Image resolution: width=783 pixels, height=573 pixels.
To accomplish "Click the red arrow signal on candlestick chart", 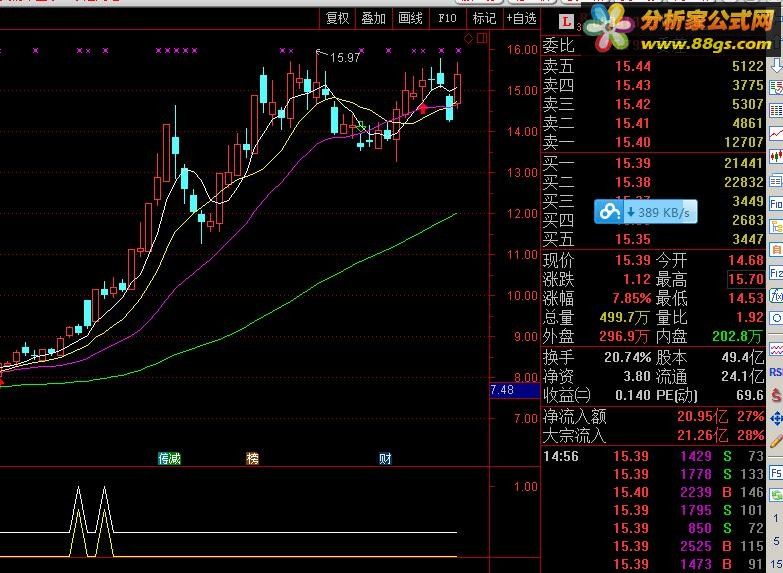I will point(423,108).
